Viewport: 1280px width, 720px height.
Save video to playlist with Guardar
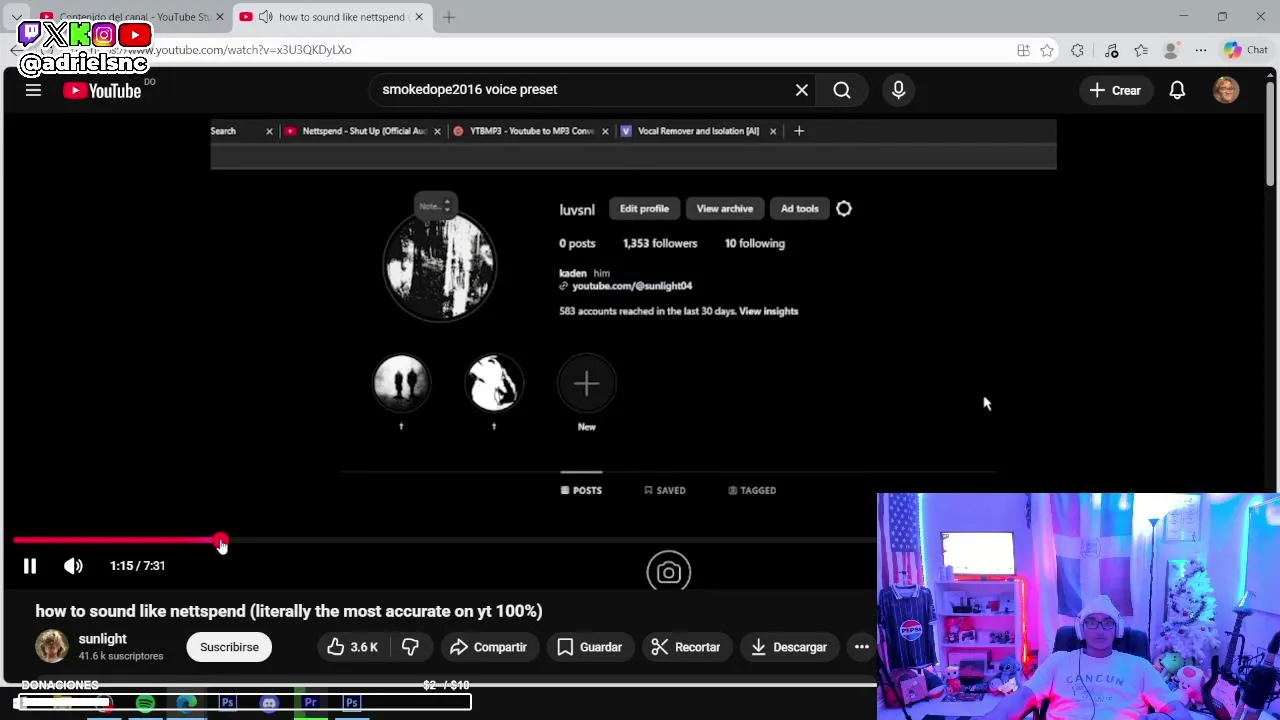(x=590, y=647)
